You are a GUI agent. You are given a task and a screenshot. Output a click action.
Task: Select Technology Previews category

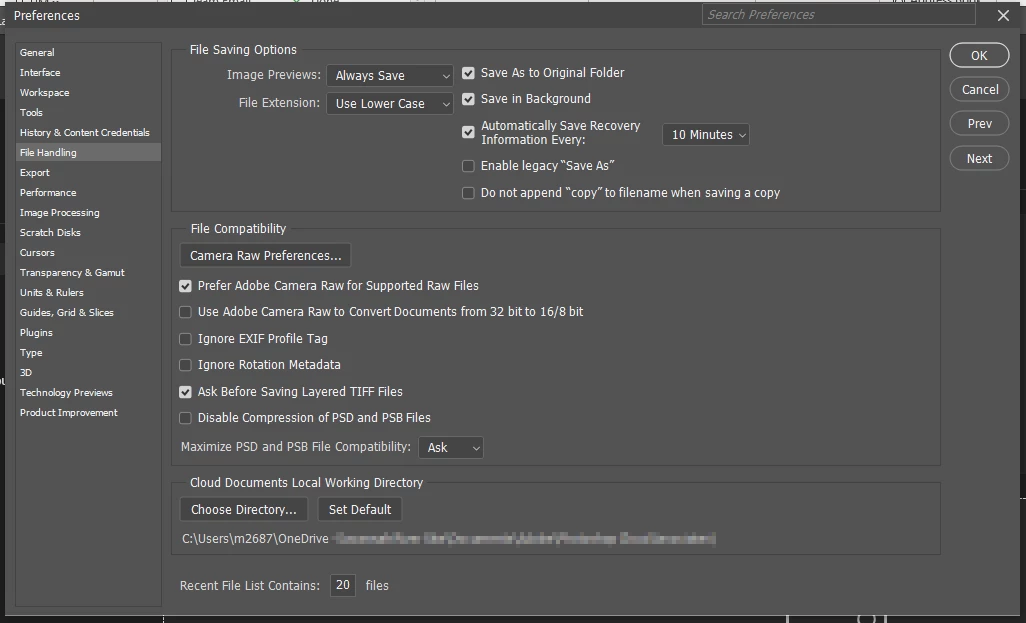click(88, 393)
